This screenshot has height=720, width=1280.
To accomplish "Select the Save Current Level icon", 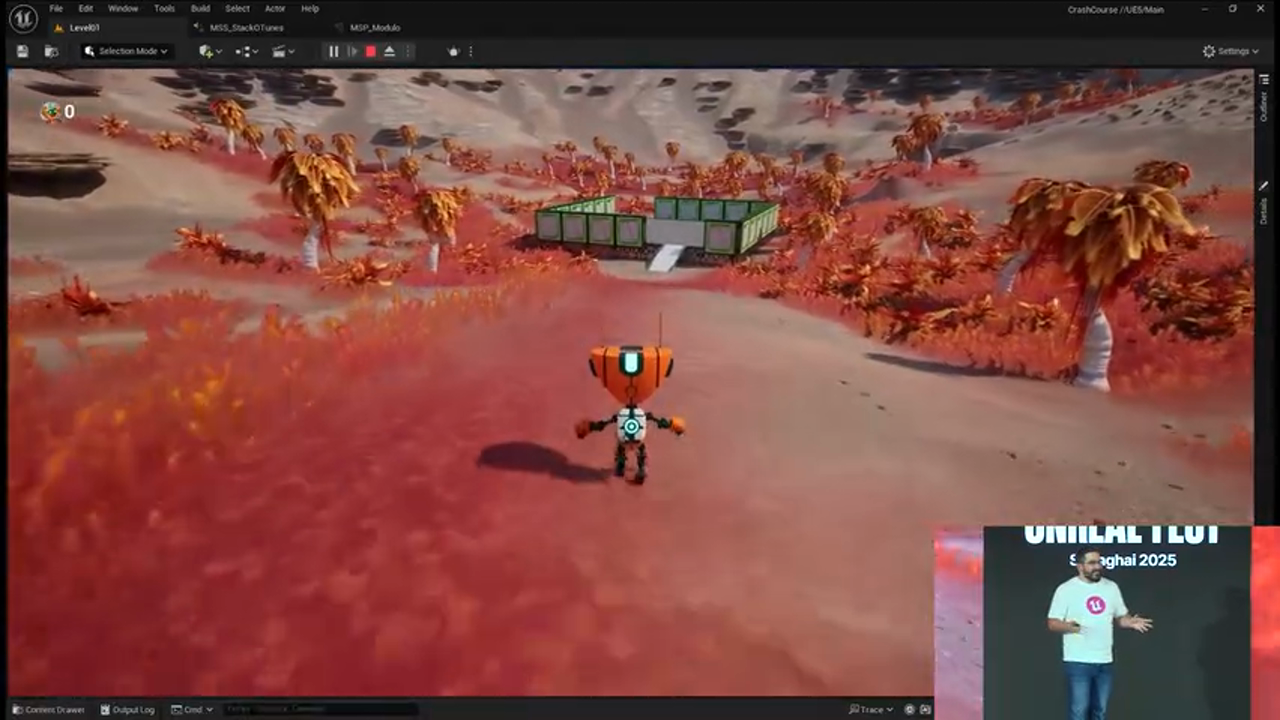I will click(x=22, y=51).
